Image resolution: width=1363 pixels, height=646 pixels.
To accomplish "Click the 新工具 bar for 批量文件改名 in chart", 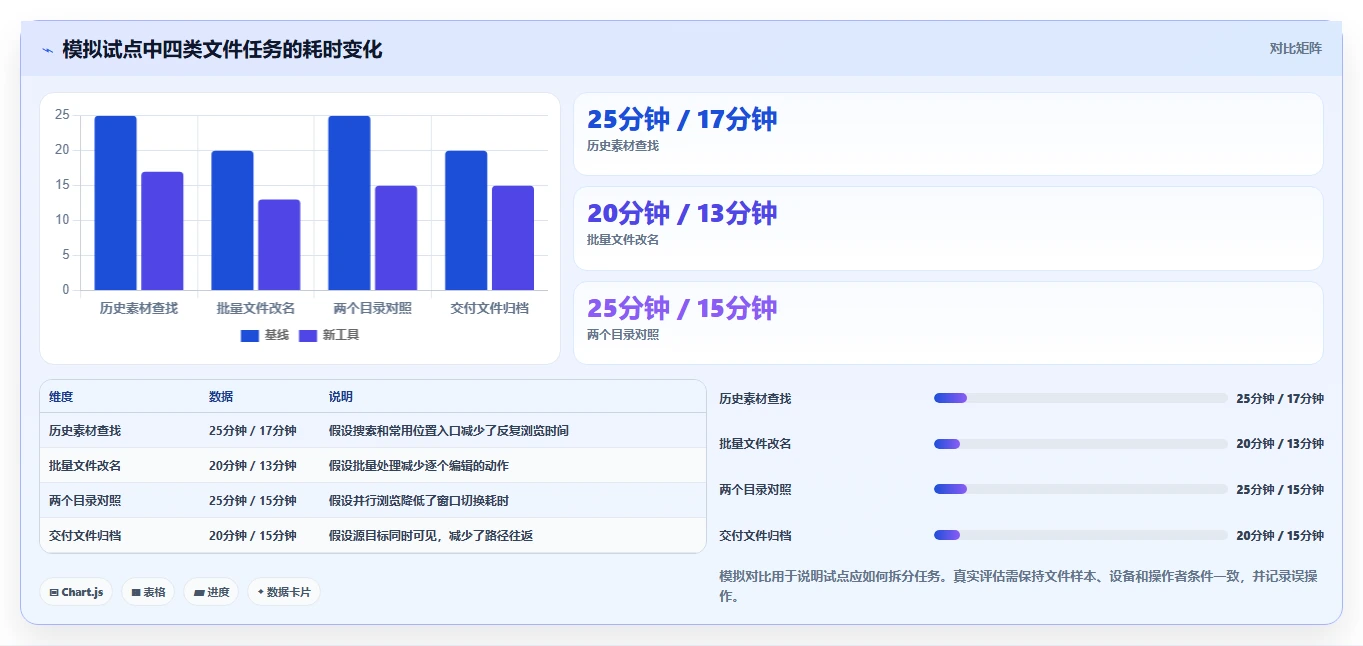I will 279,245.
